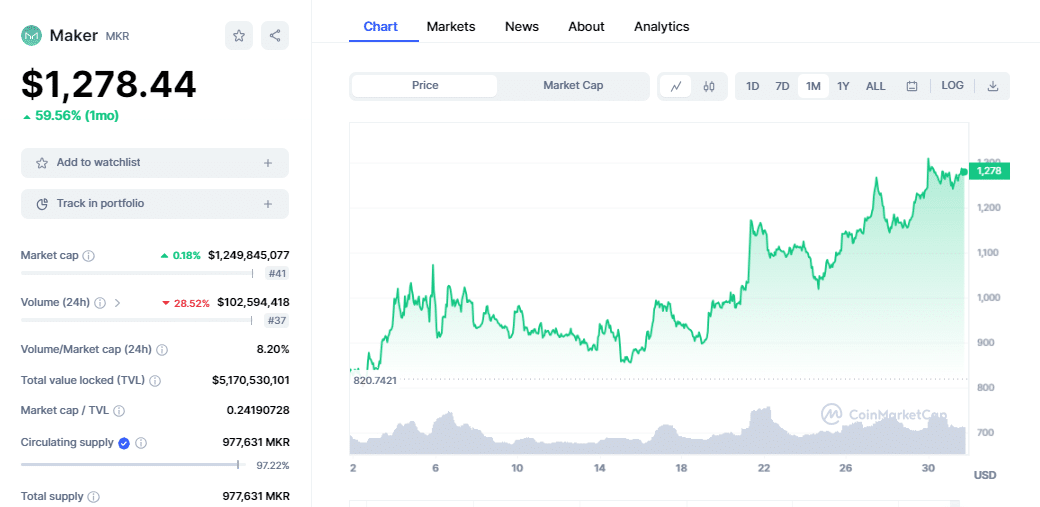Open the About tab
The height and width of the screenshot is (507, 1040).
(586, 27)
